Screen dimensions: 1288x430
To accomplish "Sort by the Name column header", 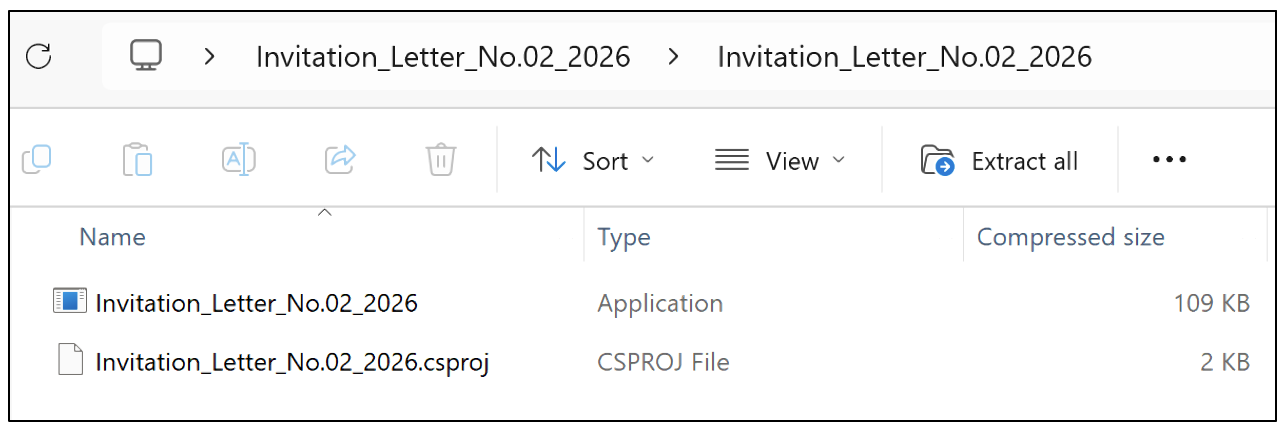I will coord(112,237).
